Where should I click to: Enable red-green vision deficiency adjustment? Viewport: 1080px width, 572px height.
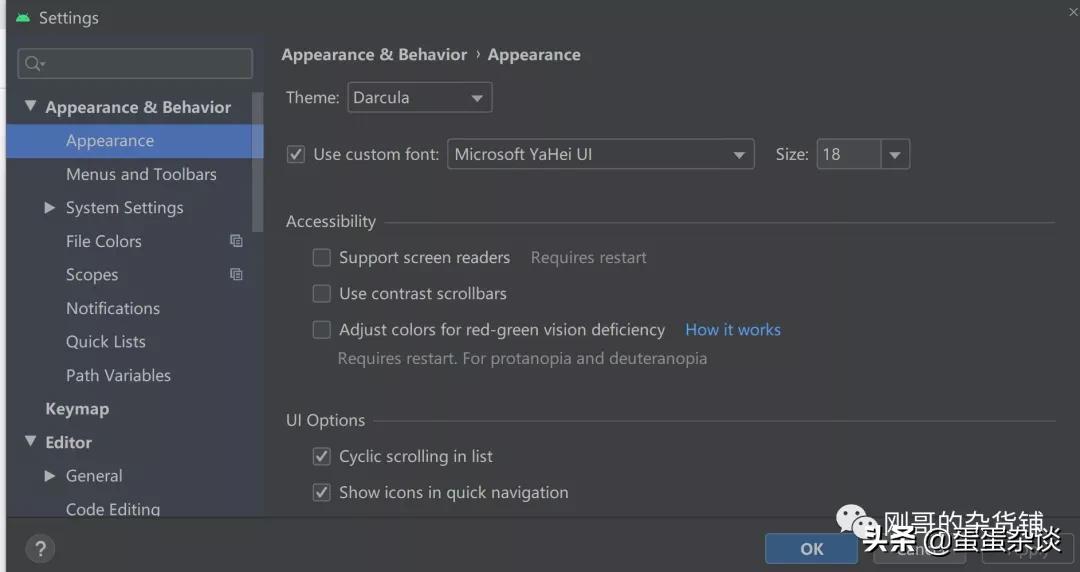322,330
